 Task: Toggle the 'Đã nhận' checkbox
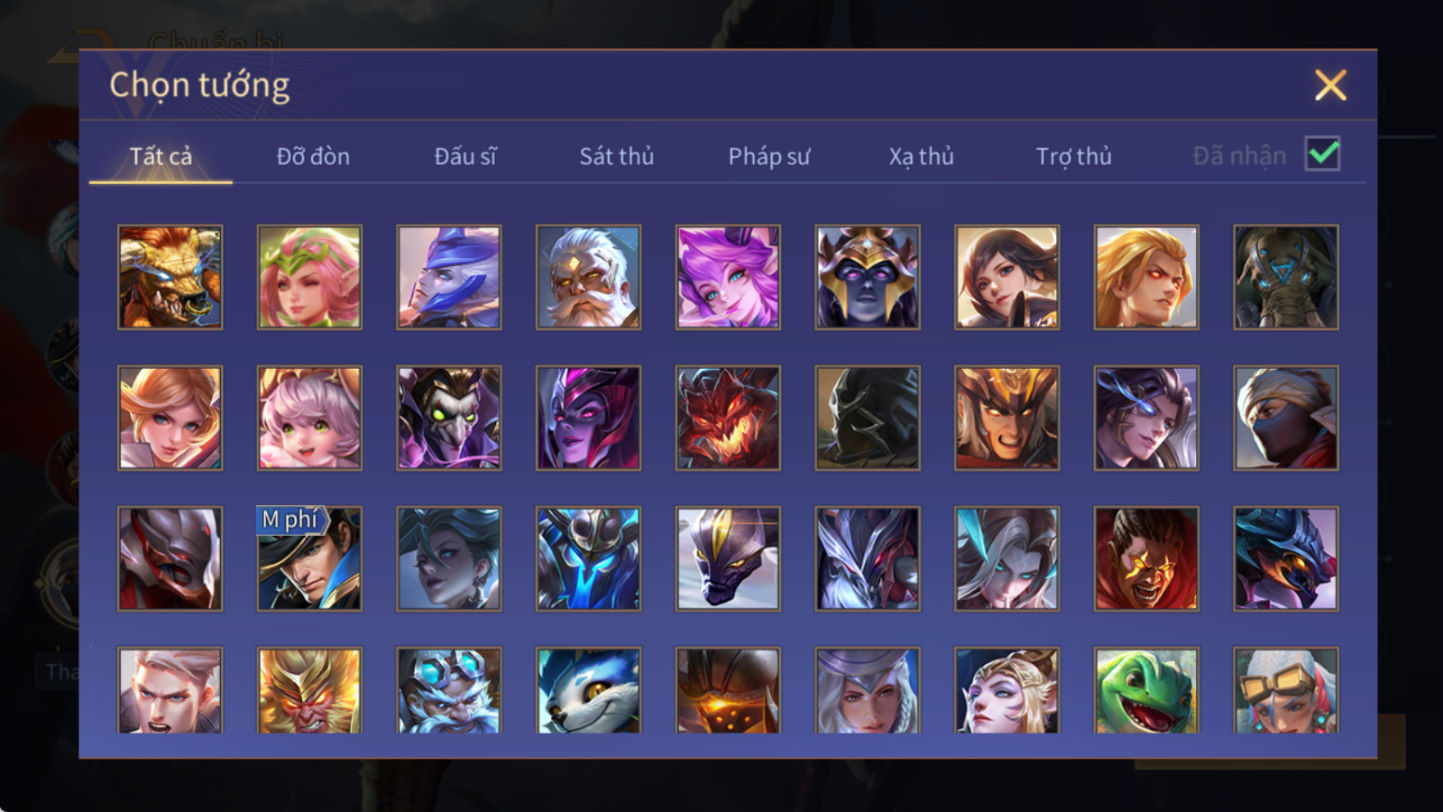click(1323, 154)
